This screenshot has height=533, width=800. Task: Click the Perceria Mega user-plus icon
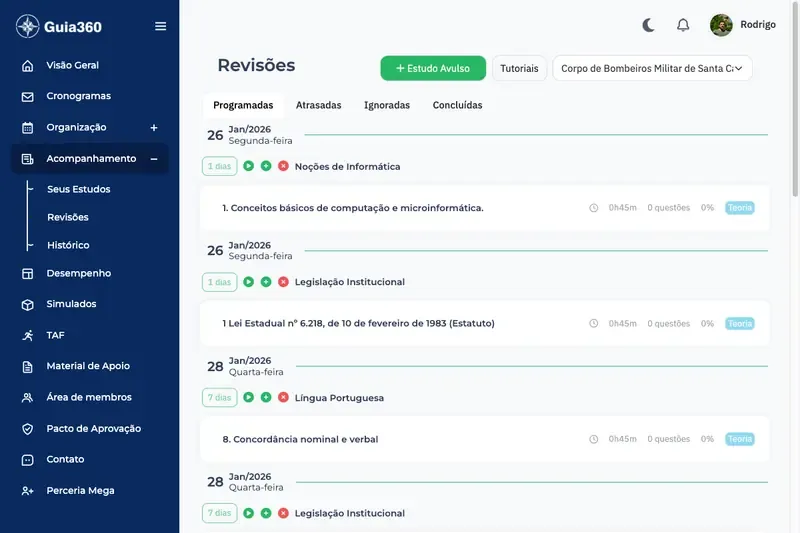(28, 491)
